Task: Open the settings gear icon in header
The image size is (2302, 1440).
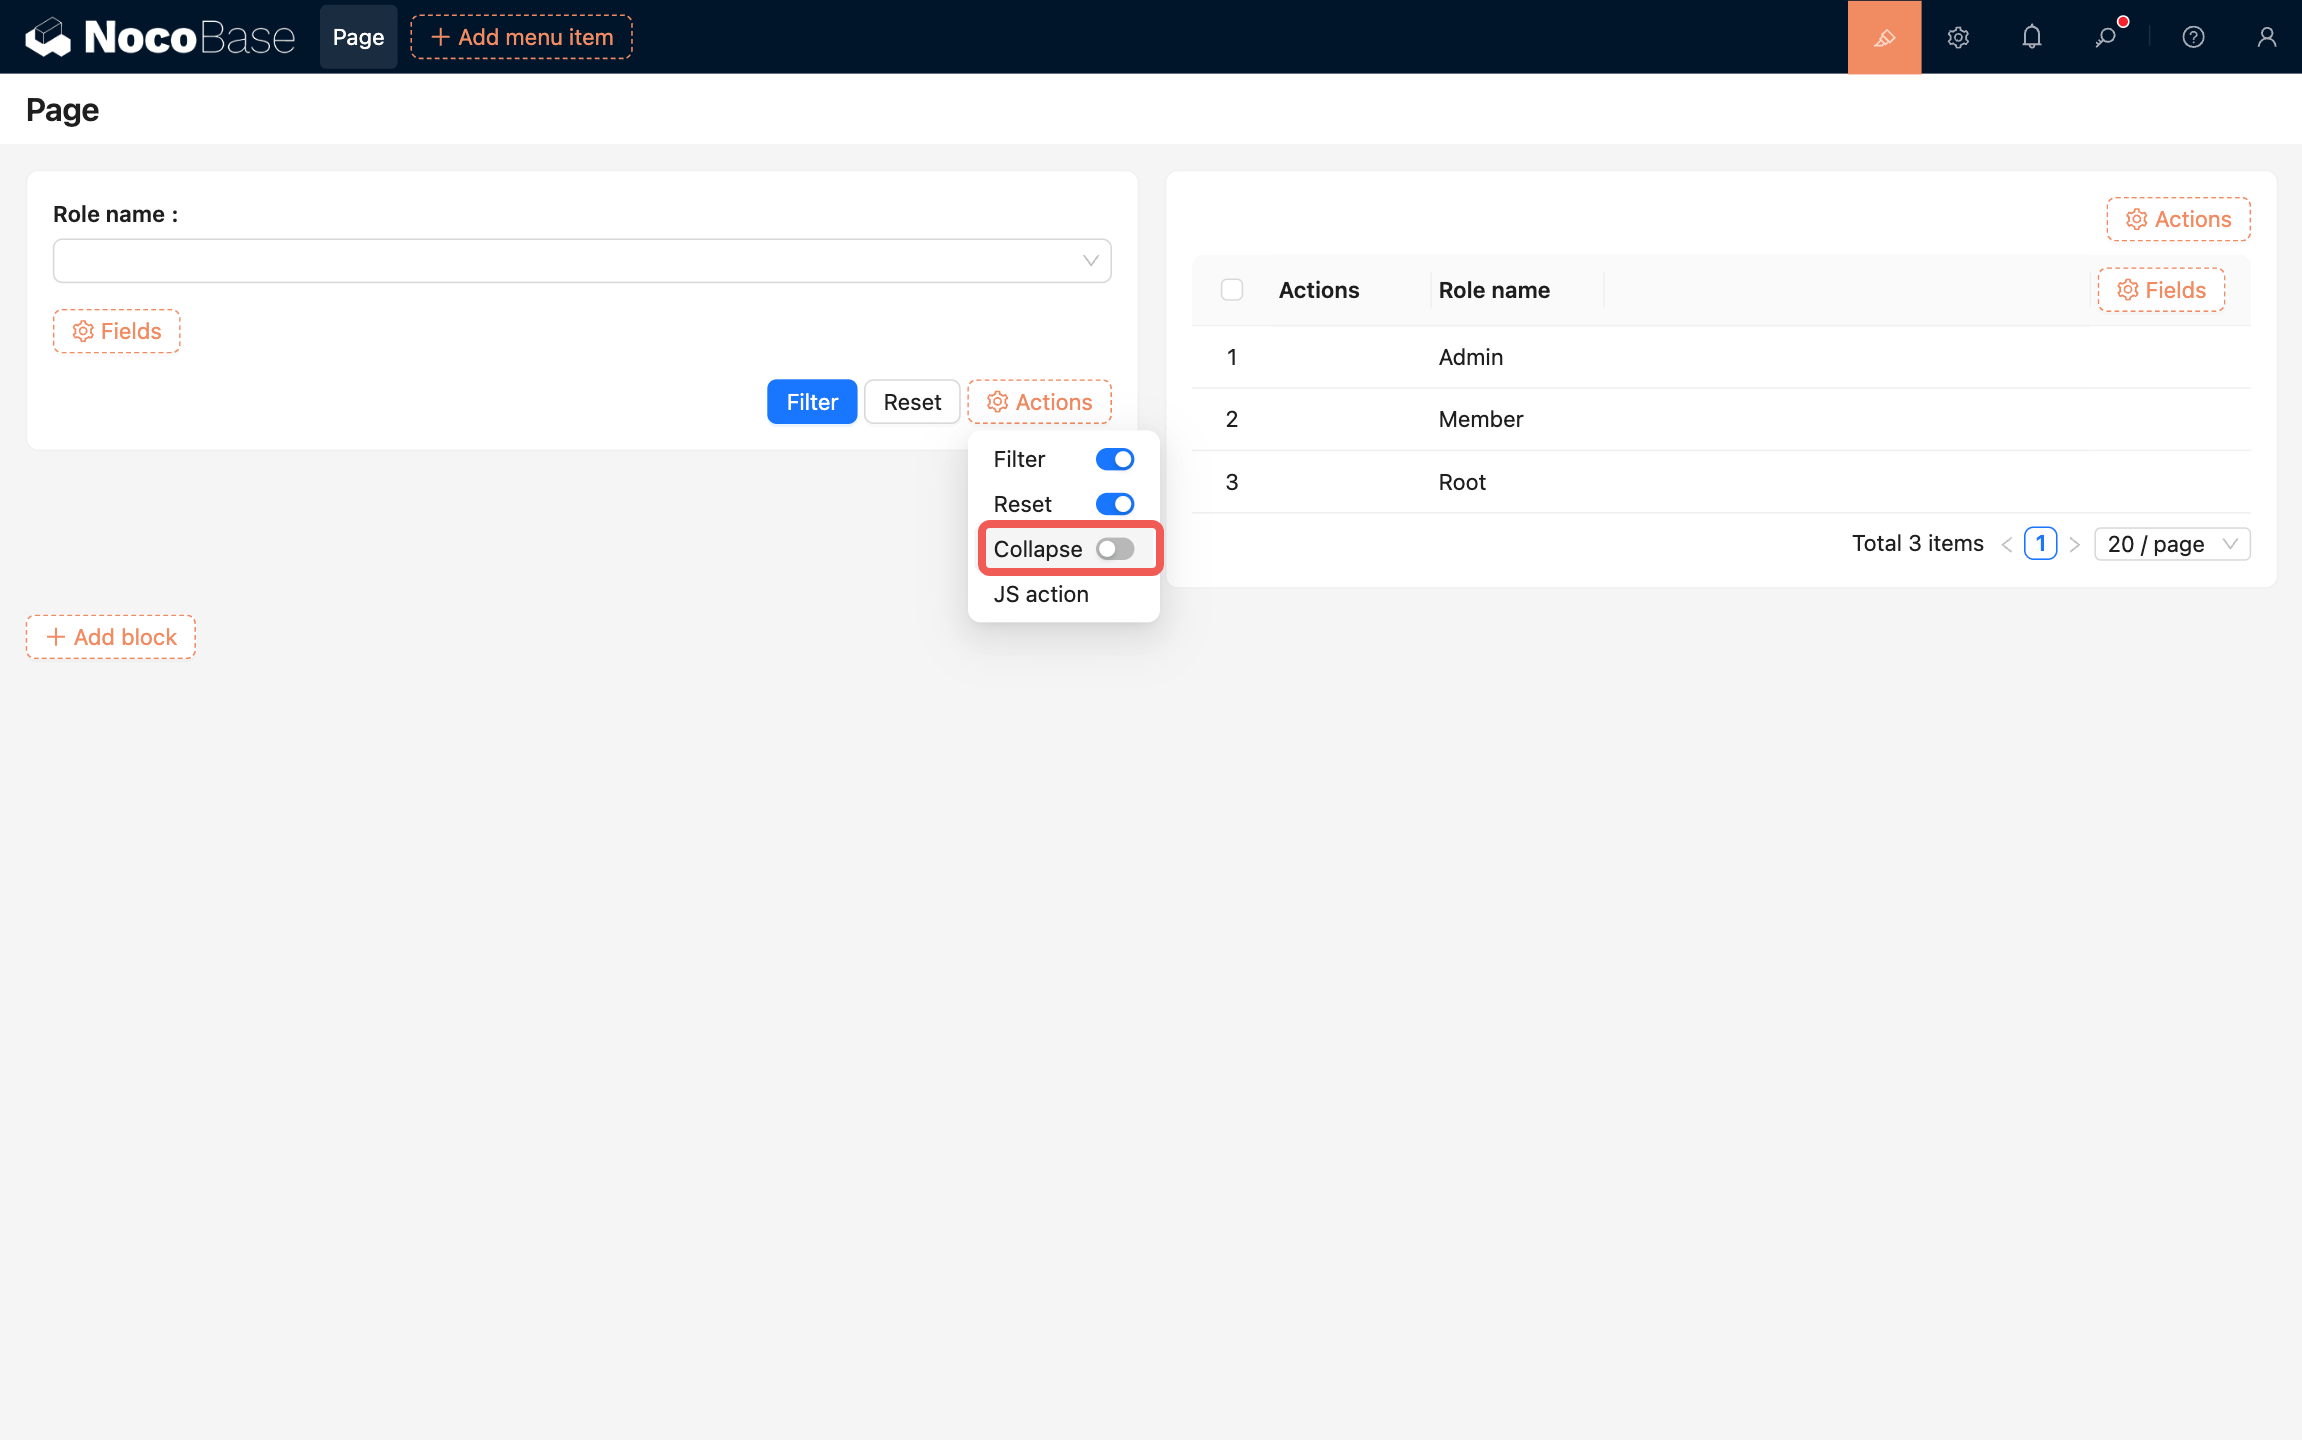Action: coord(1958,37)
